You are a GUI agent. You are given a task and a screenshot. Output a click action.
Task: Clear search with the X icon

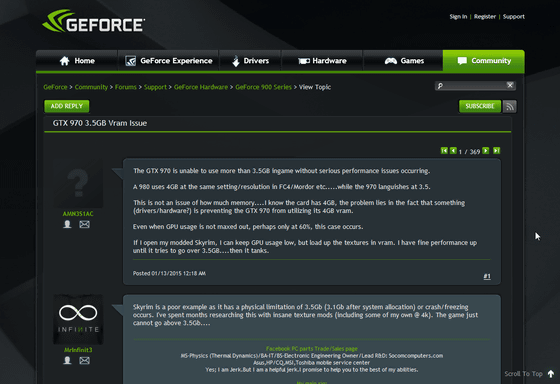pos(510,85)
